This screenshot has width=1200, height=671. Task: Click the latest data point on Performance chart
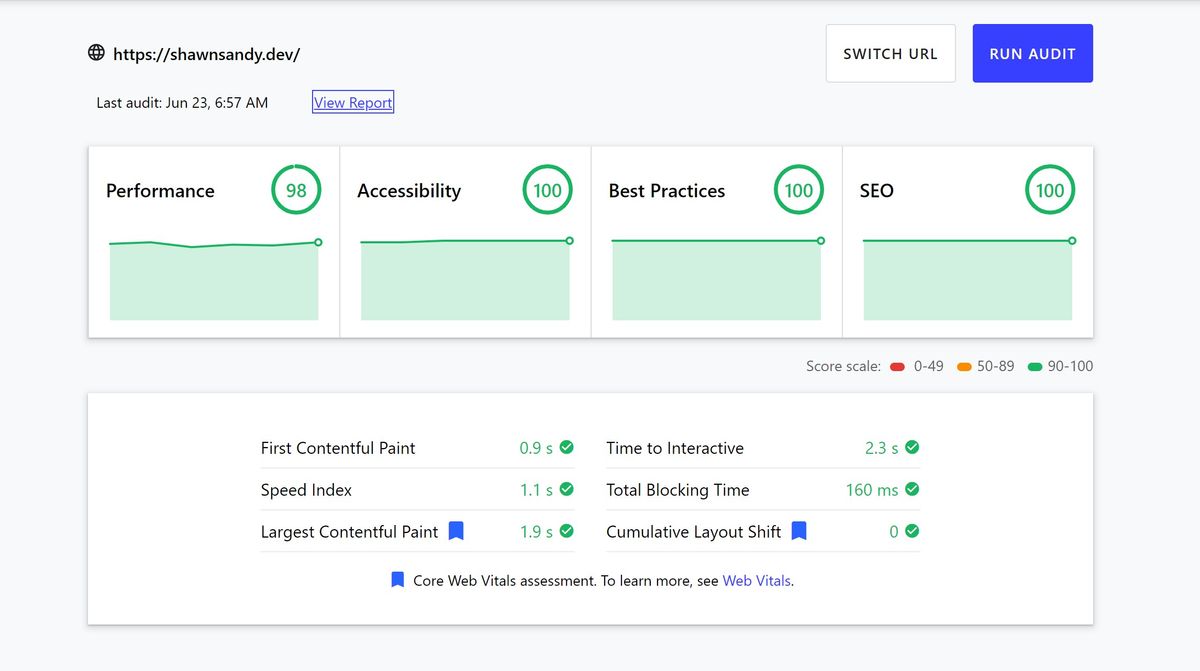[318, 242]
